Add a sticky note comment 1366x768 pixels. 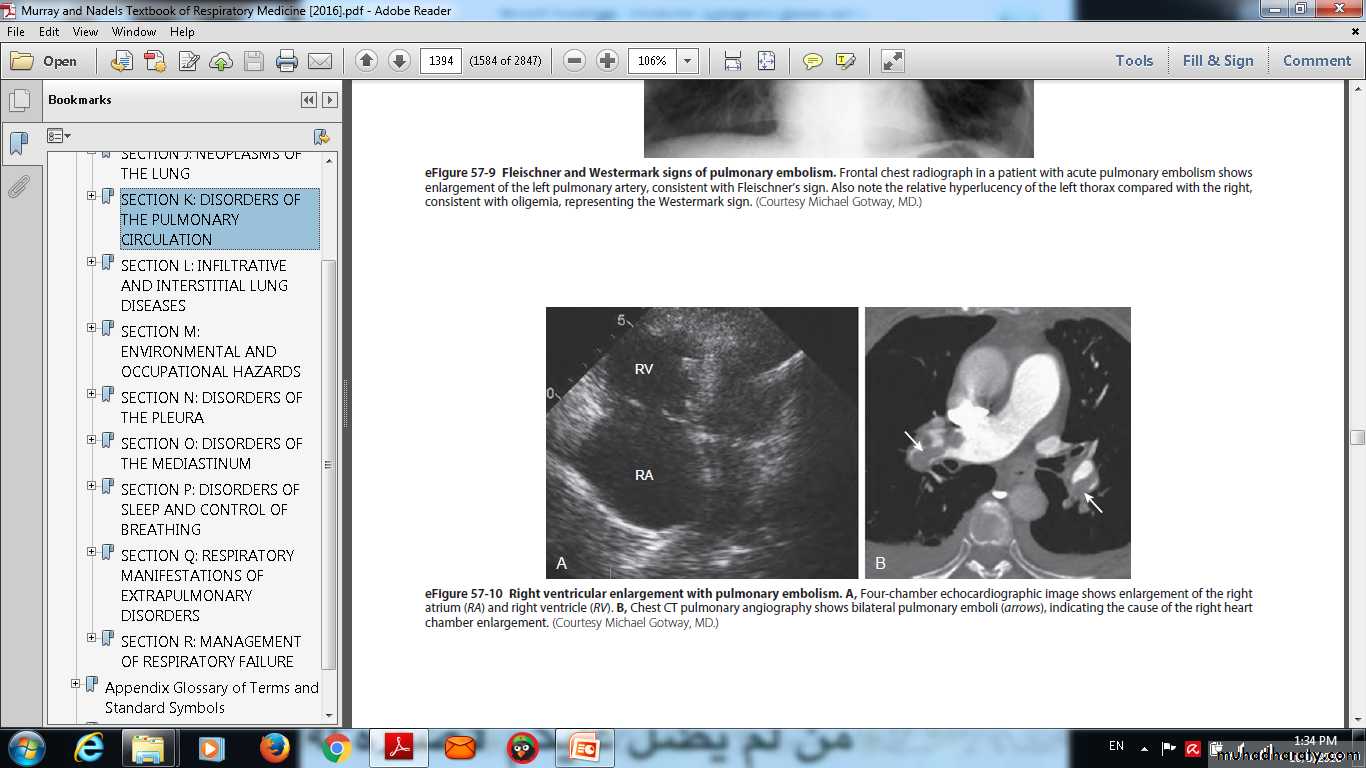pyautogui.click(x=813, y=61)
